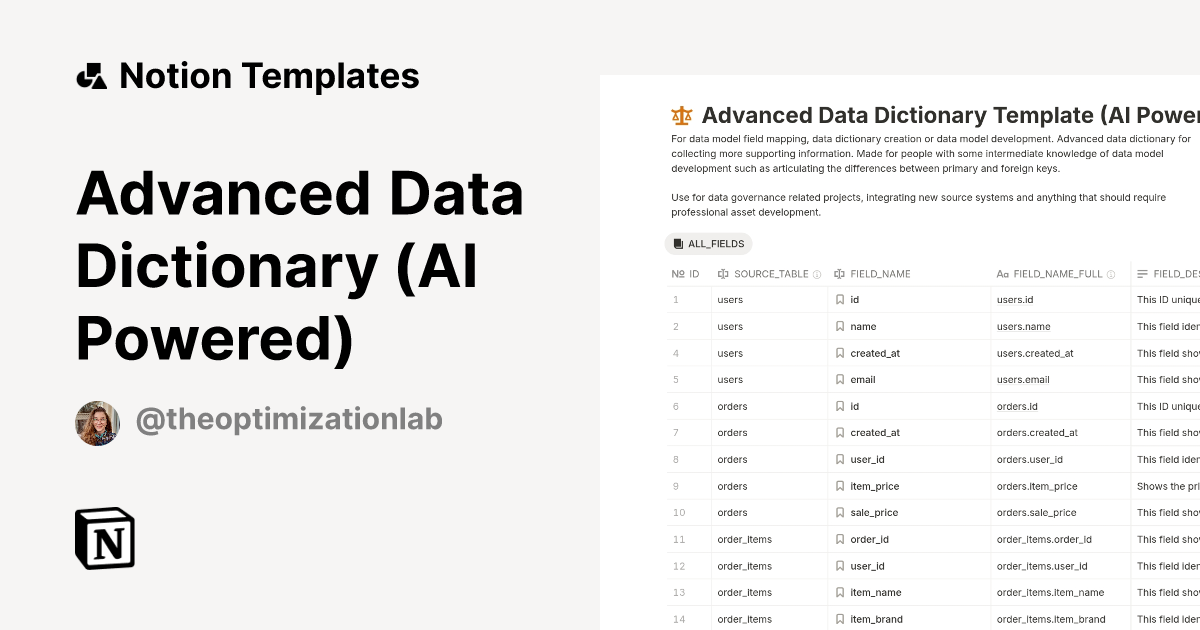Click the balance scale page icon
This screenshot has height=630, width=1200.
[x=681, y=114]
